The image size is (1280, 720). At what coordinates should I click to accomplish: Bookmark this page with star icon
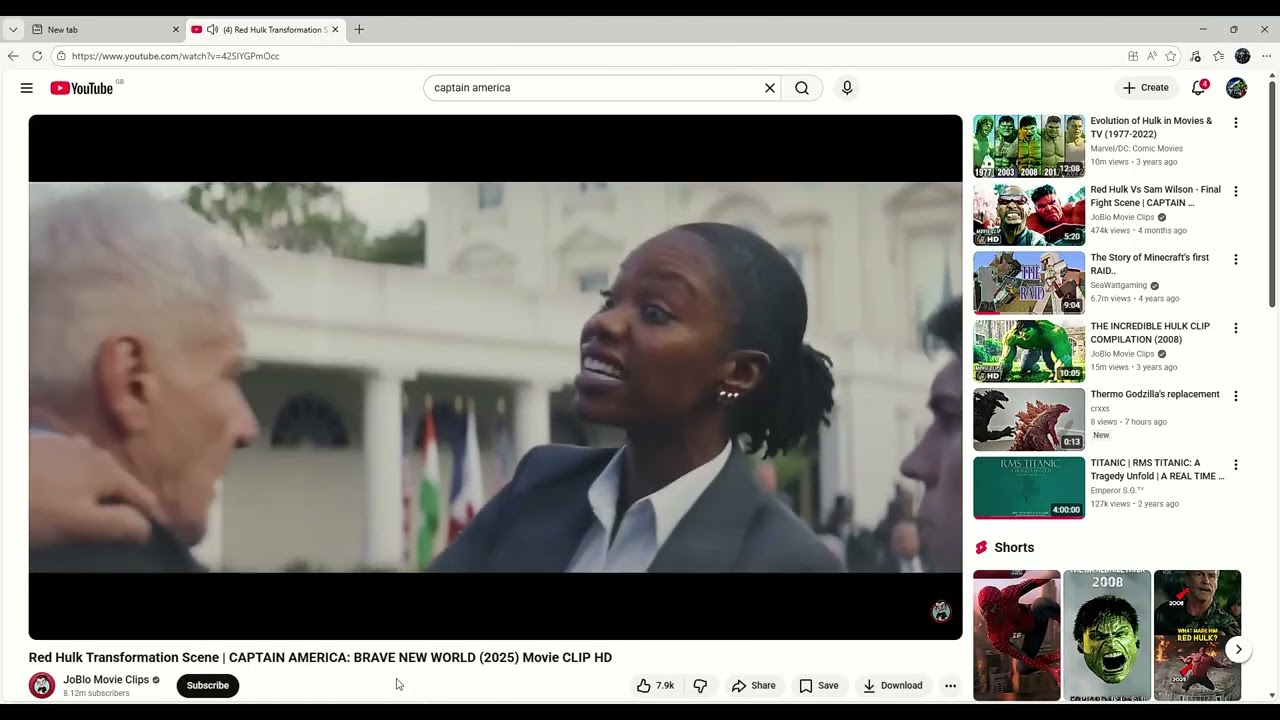point(1171,56)
